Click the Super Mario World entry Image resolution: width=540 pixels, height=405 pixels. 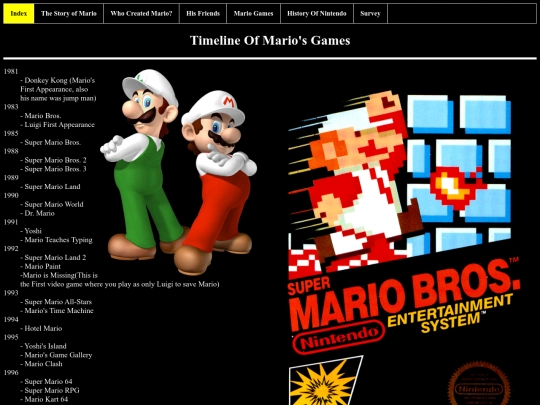(x=52, y=204)
